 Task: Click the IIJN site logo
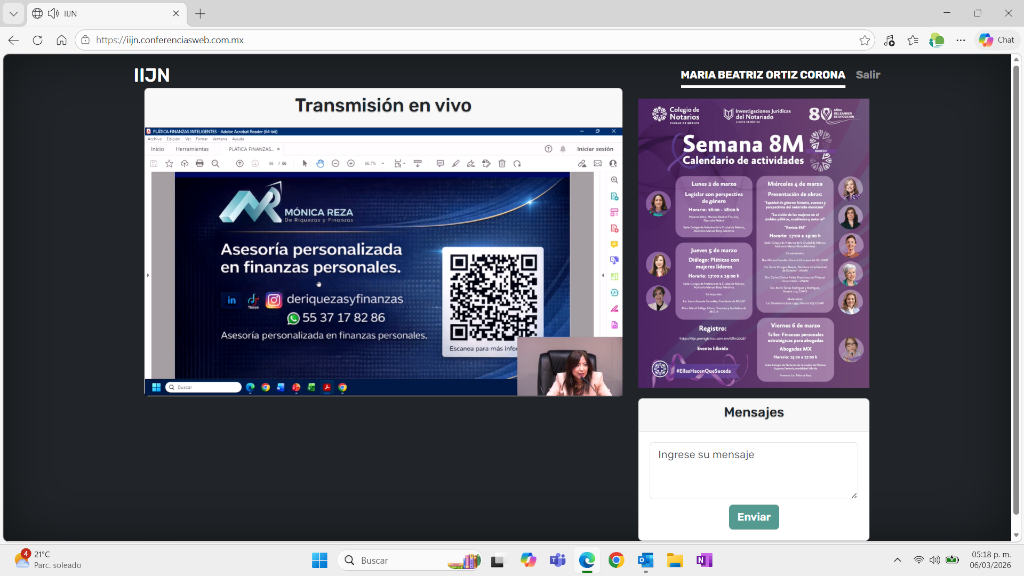(152, 75)
